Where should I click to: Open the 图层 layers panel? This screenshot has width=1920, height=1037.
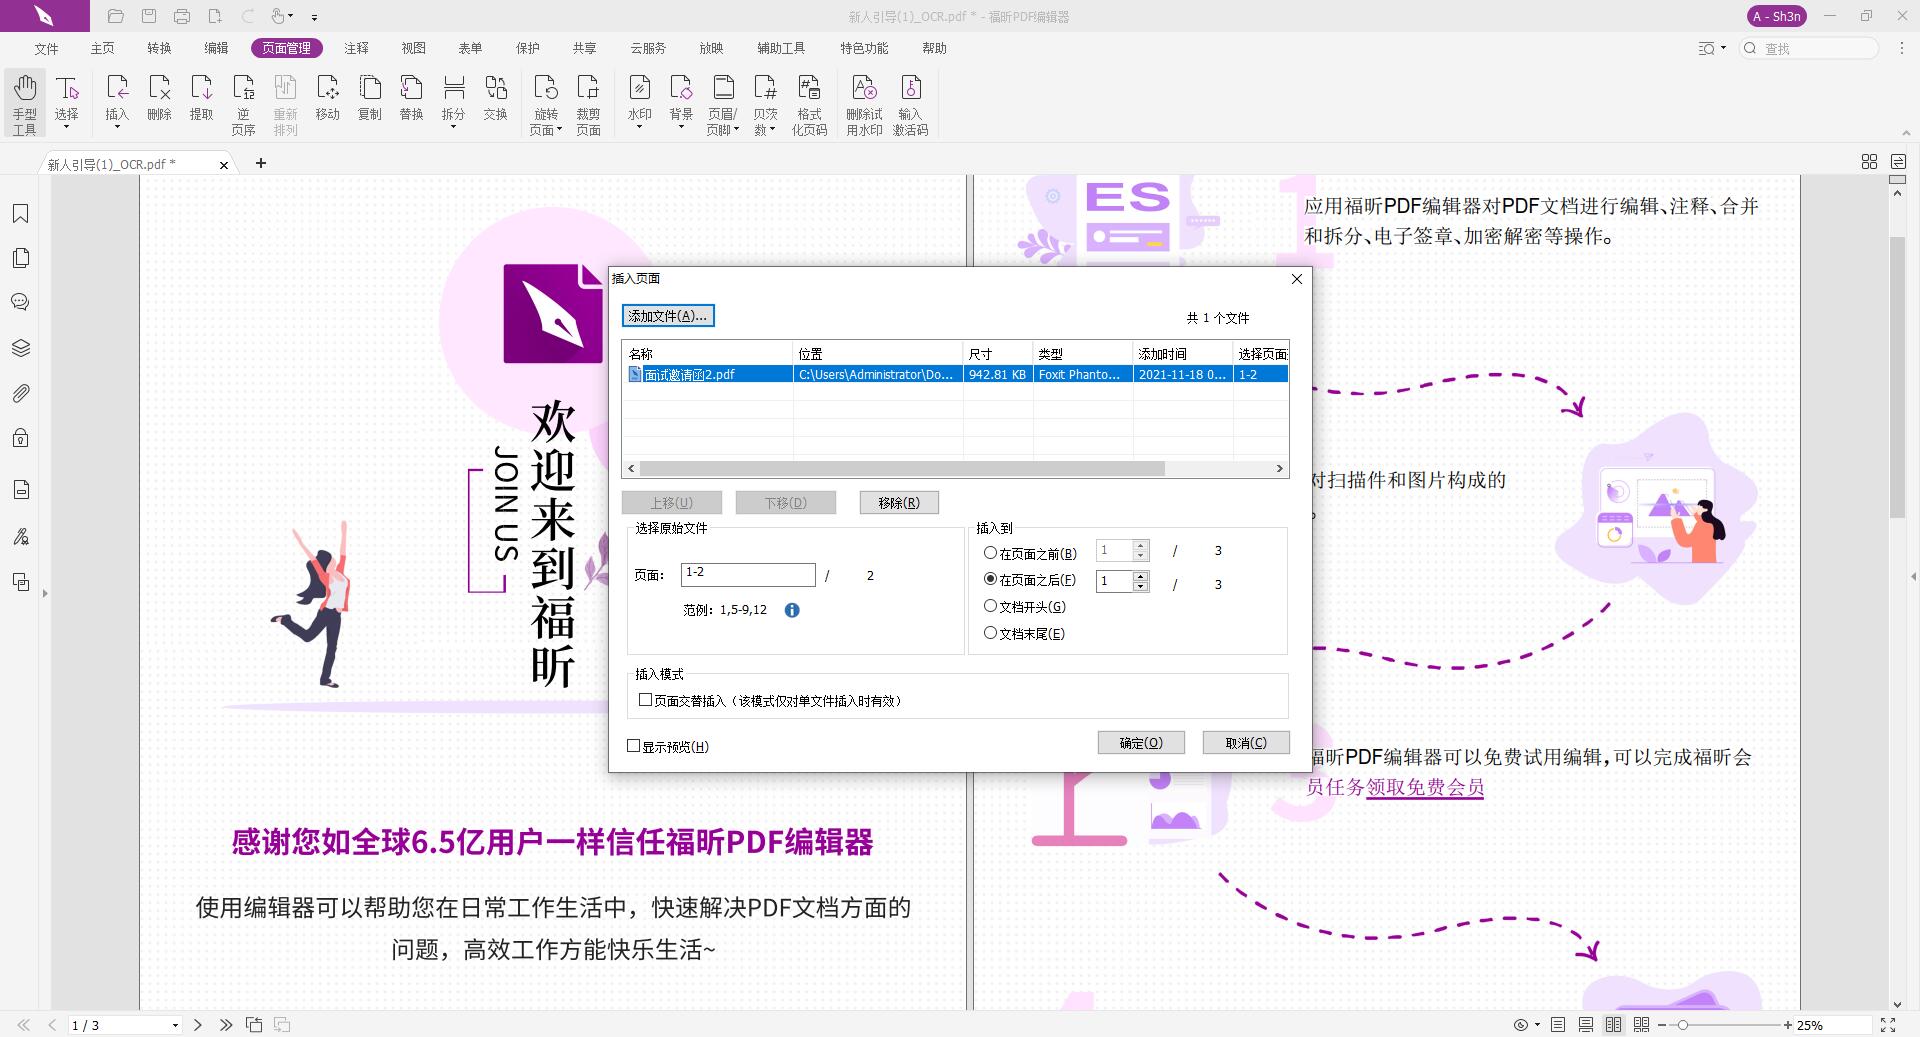pos(21,348)
